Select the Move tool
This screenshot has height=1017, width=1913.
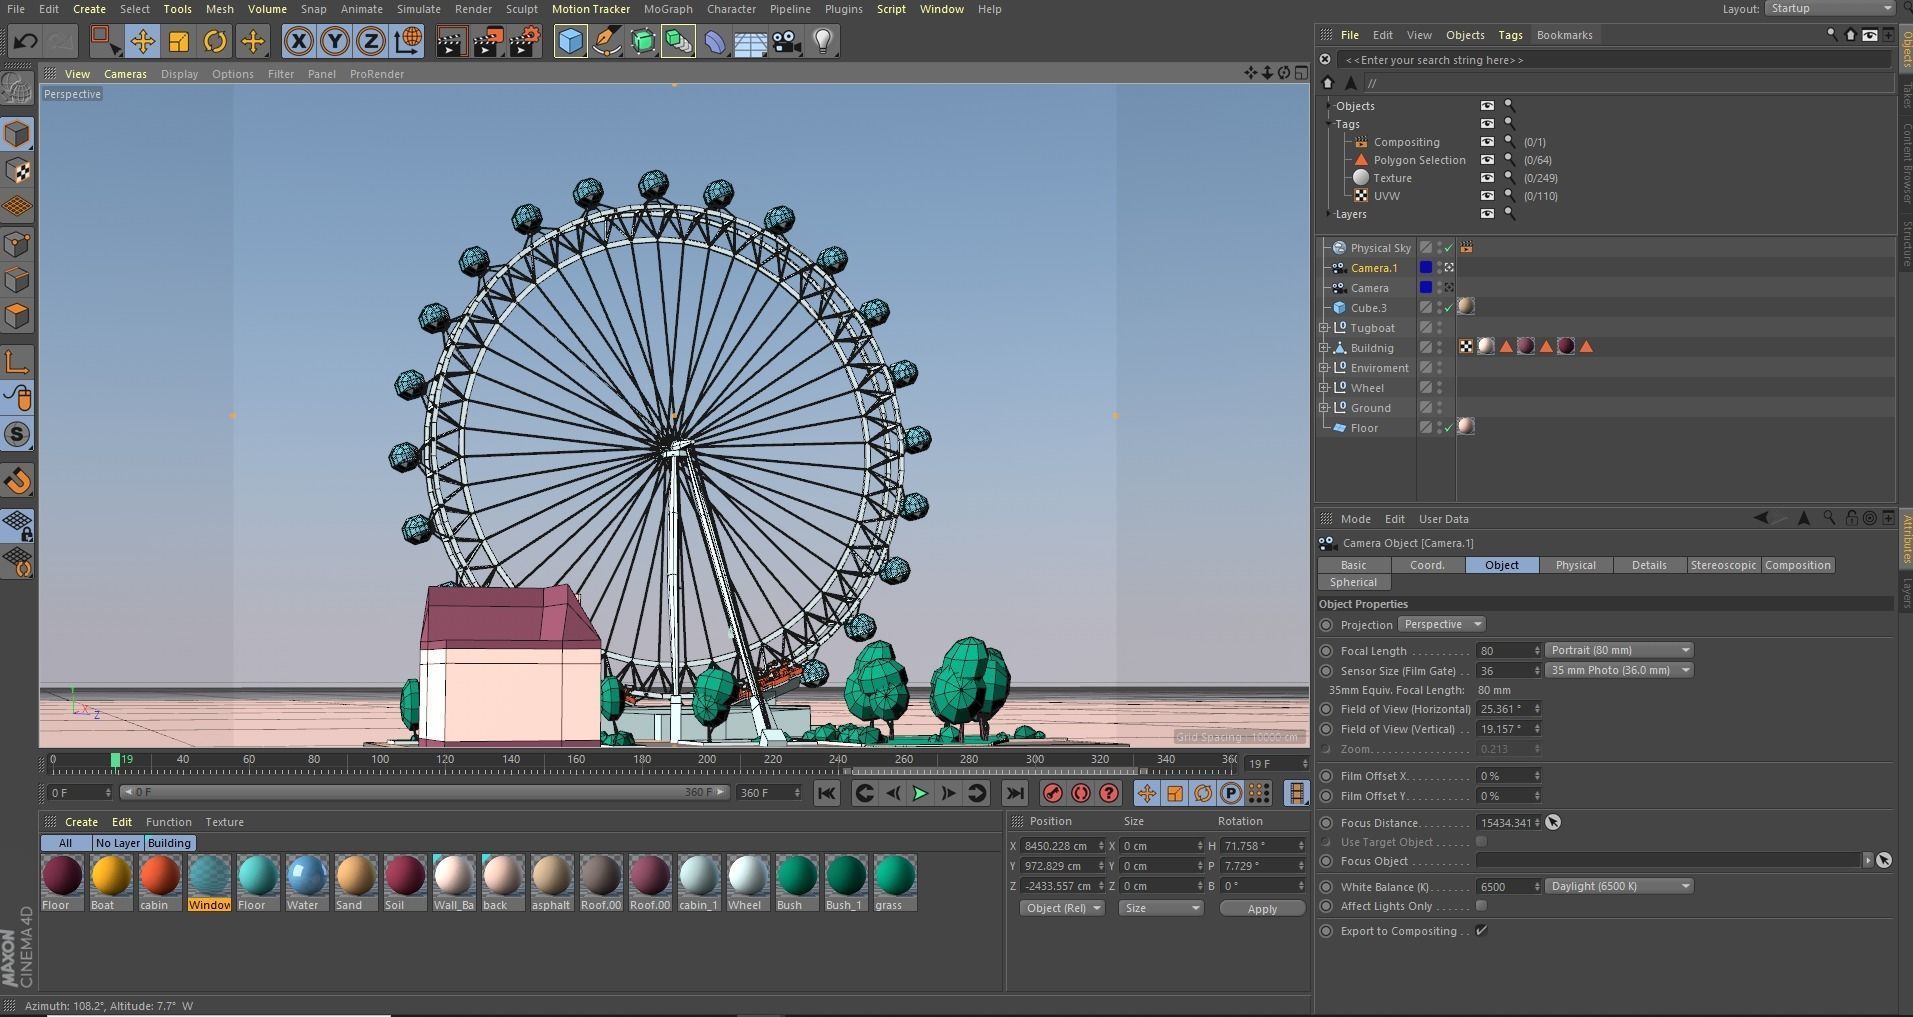pos(142,41)
